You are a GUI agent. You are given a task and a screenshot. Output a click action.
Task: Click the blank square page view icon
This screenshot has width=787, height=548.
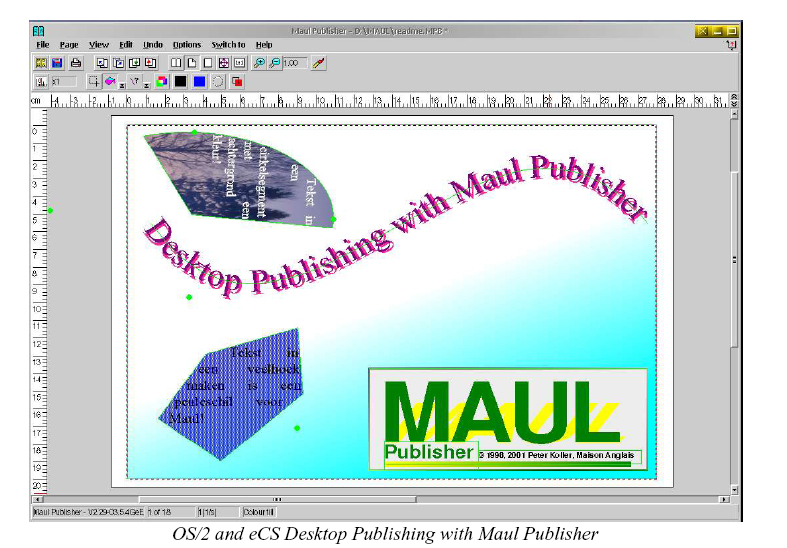click(x=208, y=63)
